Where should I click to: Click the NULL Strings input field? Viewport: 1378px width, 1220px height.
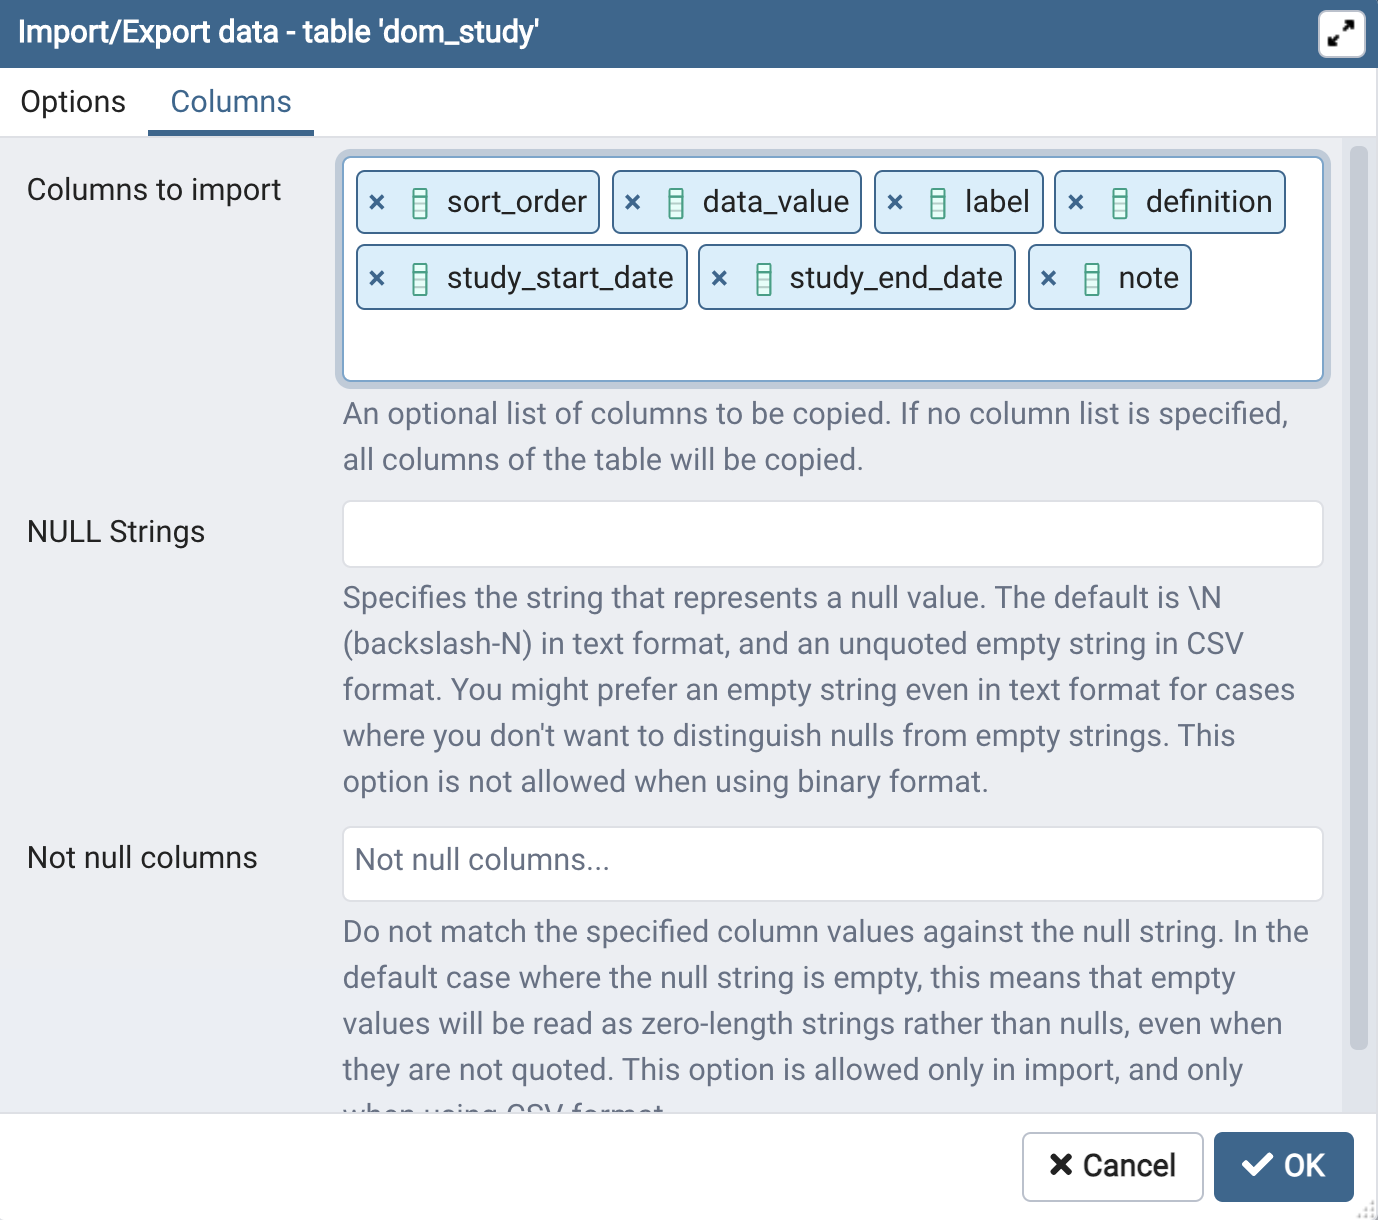[x=832, y=534]
